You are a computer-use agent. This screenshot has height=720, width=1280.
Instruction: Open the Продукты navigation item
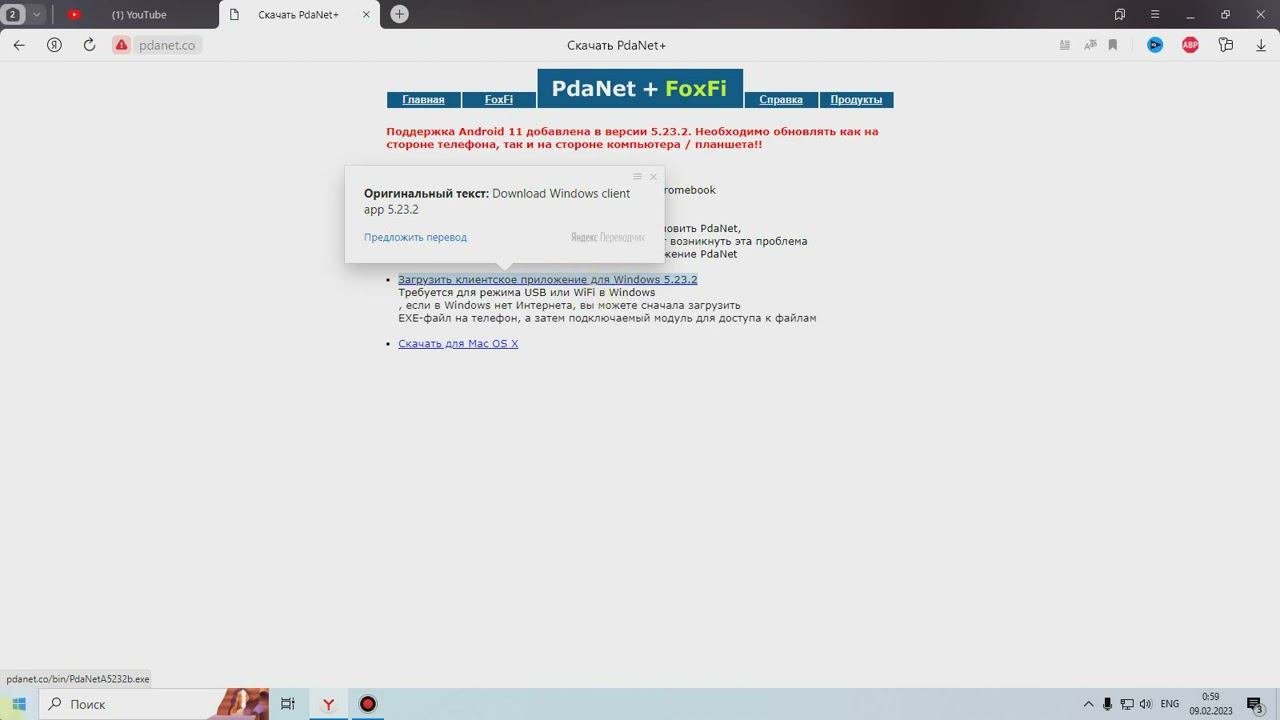[856, 100]
